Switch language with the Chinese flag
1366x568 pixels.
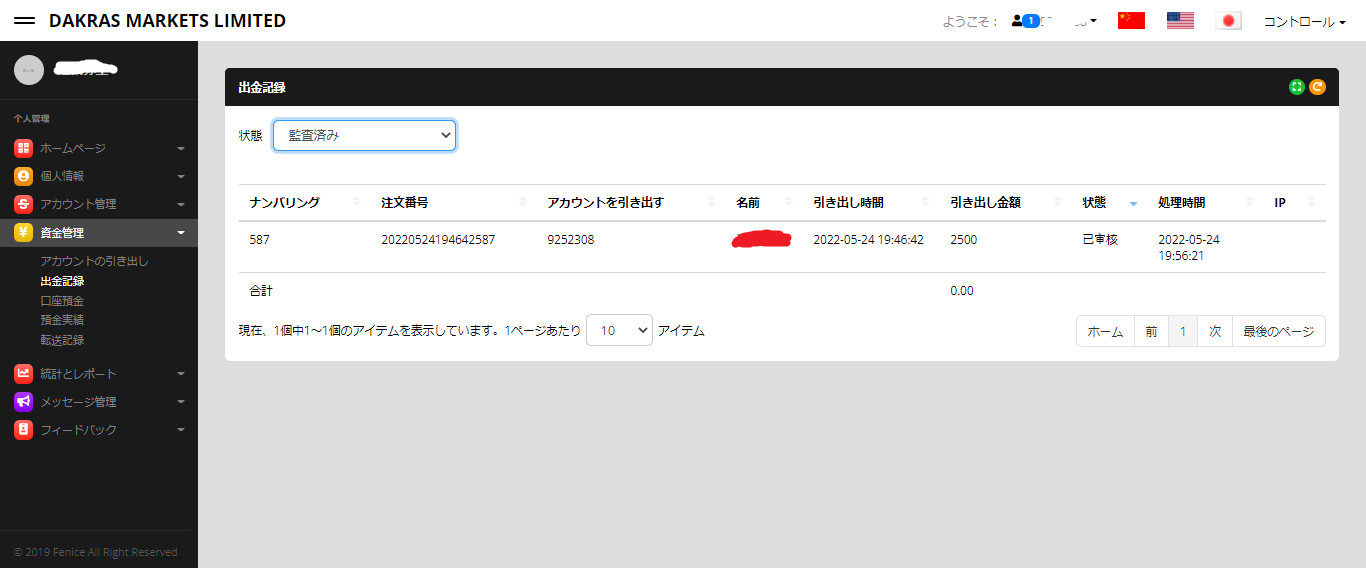(x=1131, y=21)
